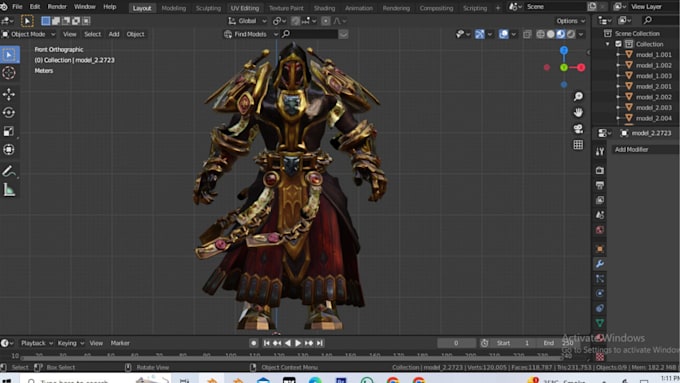The width and height of the screenshot is (680, 383).
Task: Select the Select Box tool
Action: pos(9,55)
